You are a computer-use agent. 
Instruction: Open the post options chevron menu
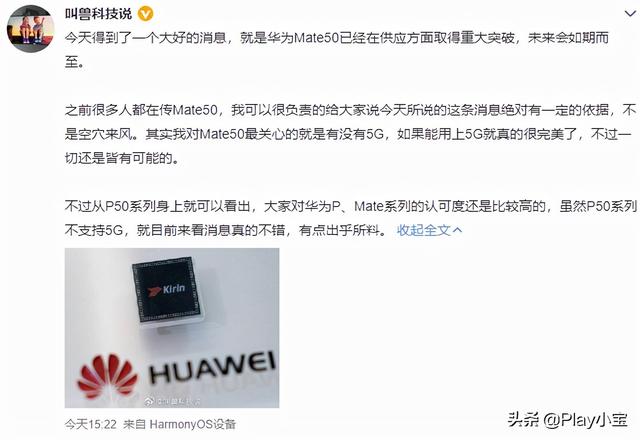630,14
